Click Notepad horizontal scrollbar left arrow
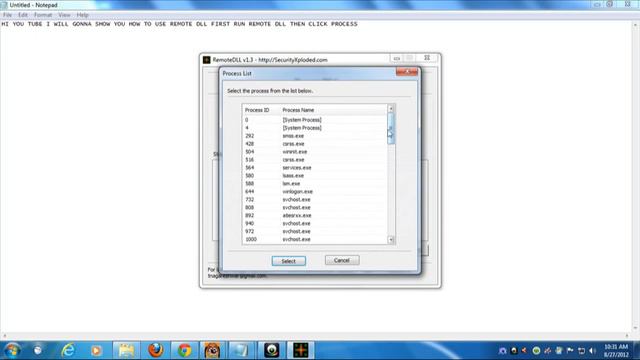 tap(4, 336)
